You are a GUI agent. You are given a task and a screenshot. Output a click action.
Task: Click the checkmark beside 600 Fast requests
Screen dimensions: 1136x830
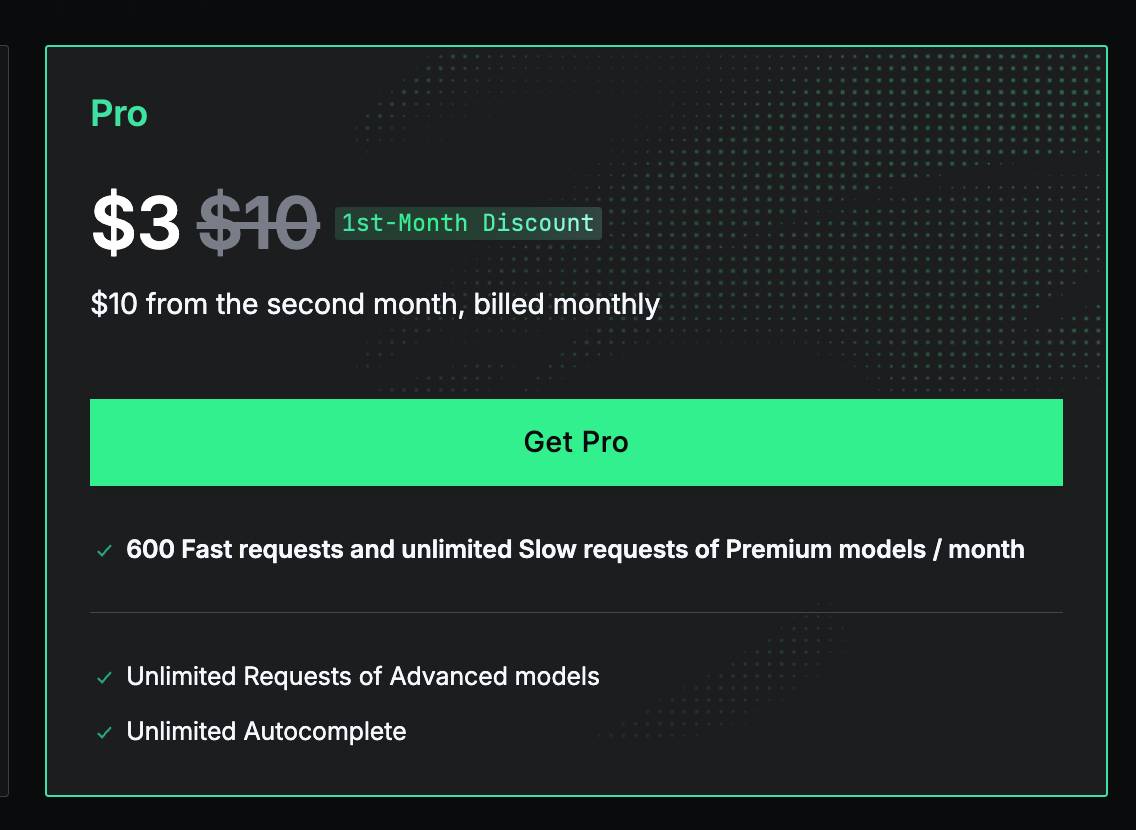[x=104, y=550]
